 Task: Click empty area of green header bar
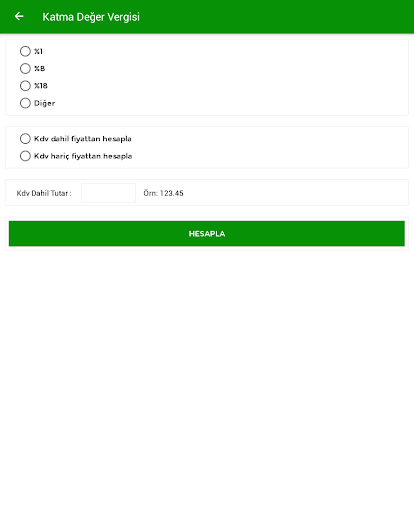tap(277, 17)
